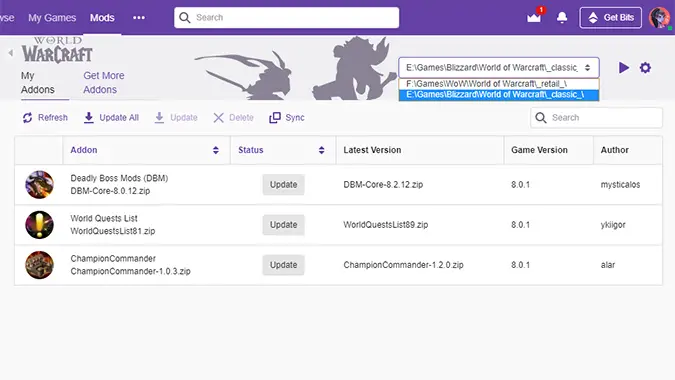Switch to the Mods tab
Screen dimensions: 675x380
102,18
